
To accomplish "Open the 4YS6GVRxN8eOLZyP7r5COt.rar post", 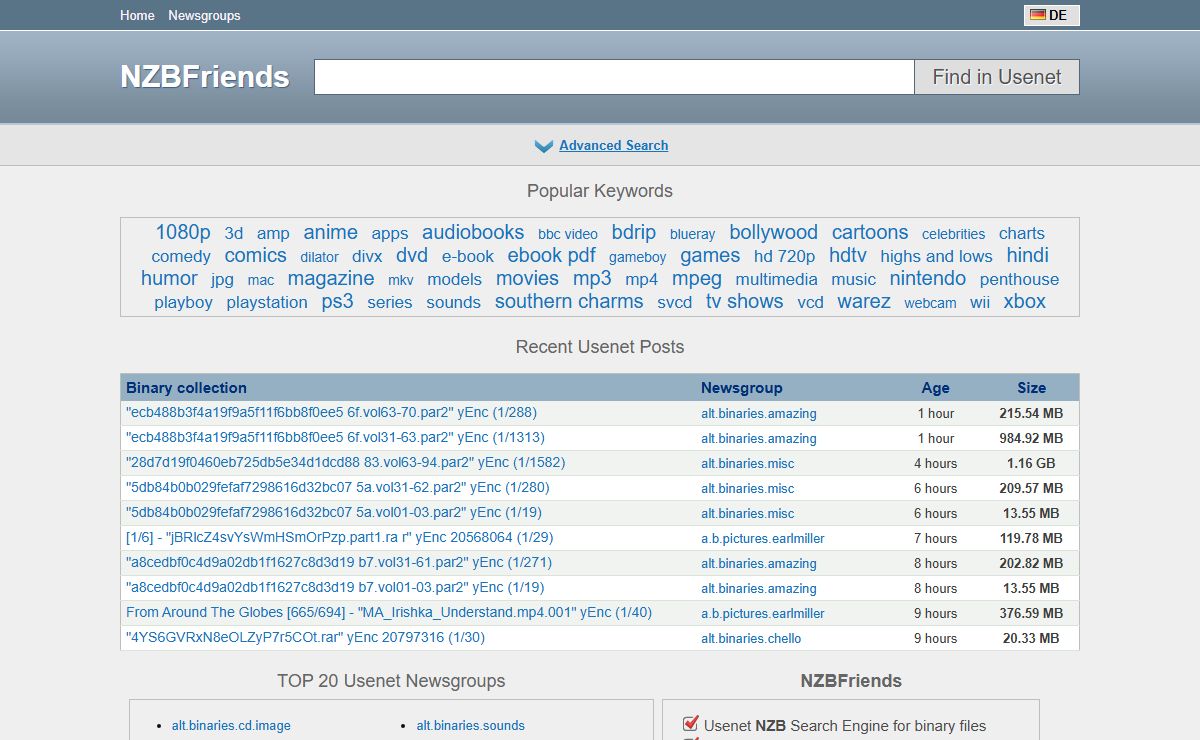I will pos(306,637).
